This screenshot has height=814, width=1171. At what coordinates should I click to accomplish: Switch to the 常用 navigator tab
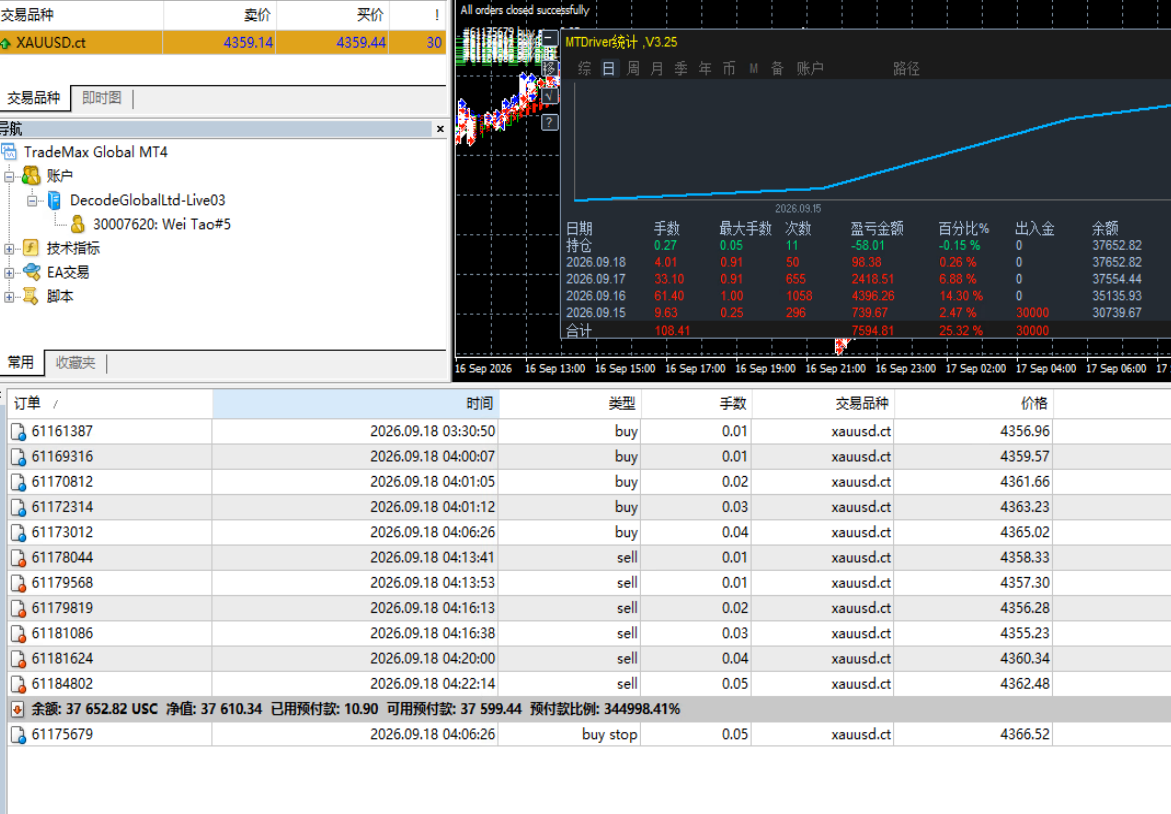[21, 362]
